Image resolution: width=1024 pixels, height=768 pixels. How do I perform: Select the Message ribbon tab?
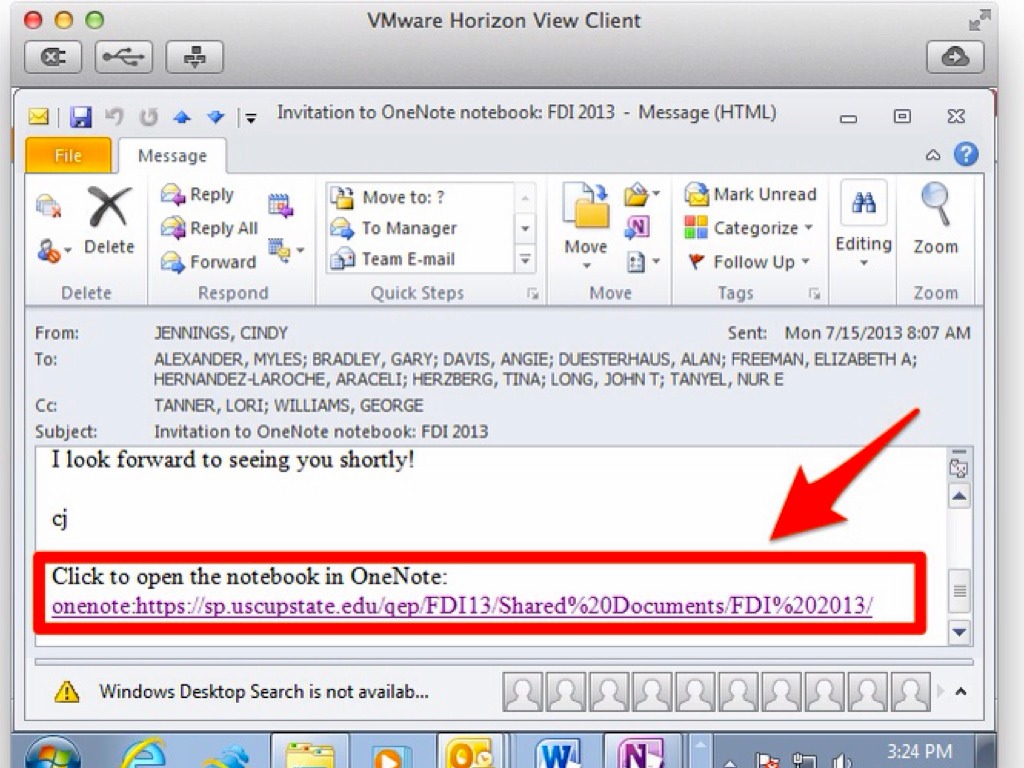[x=172, y=156]
